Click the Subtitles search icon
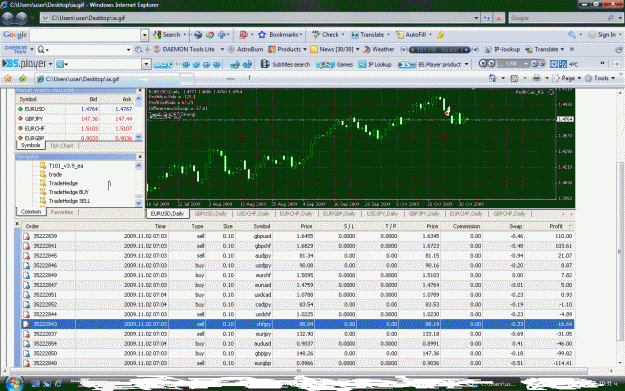This screenshot has width=625, height=391. pos(265,64)
